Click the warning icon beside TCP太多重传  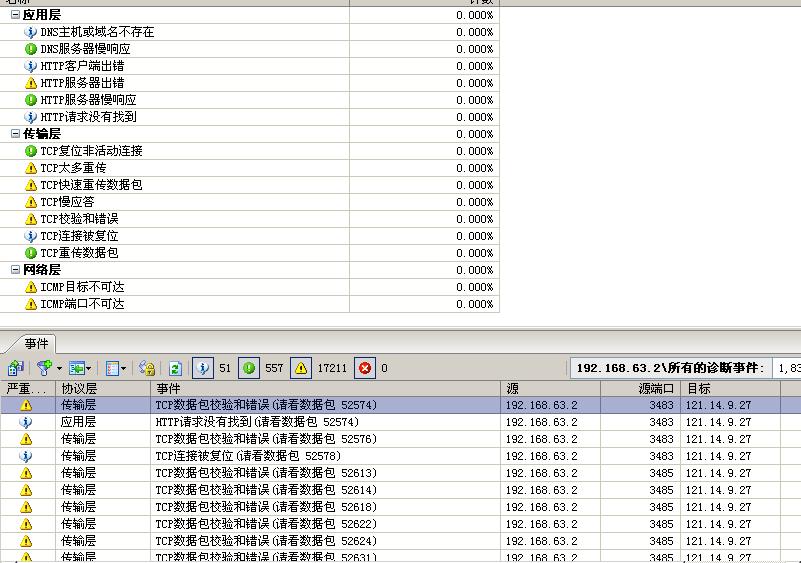coord(31,168)
